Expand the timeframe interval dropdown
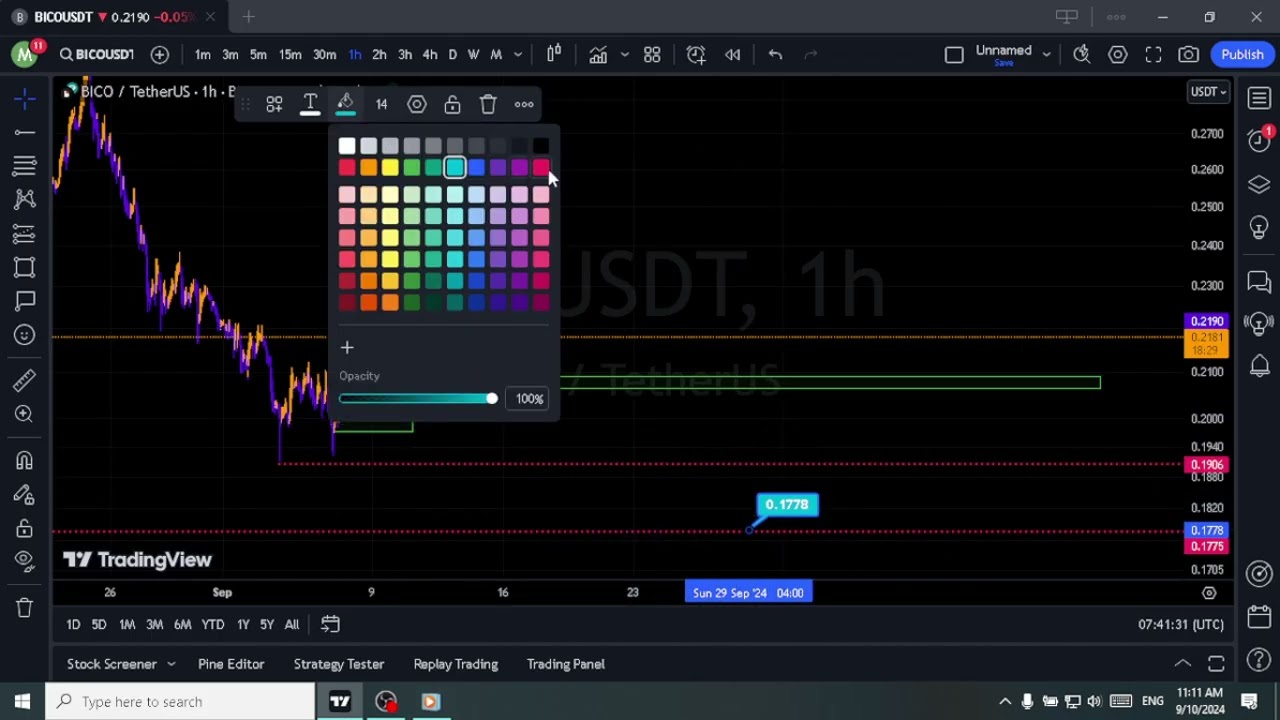 (x=518, y=54)
